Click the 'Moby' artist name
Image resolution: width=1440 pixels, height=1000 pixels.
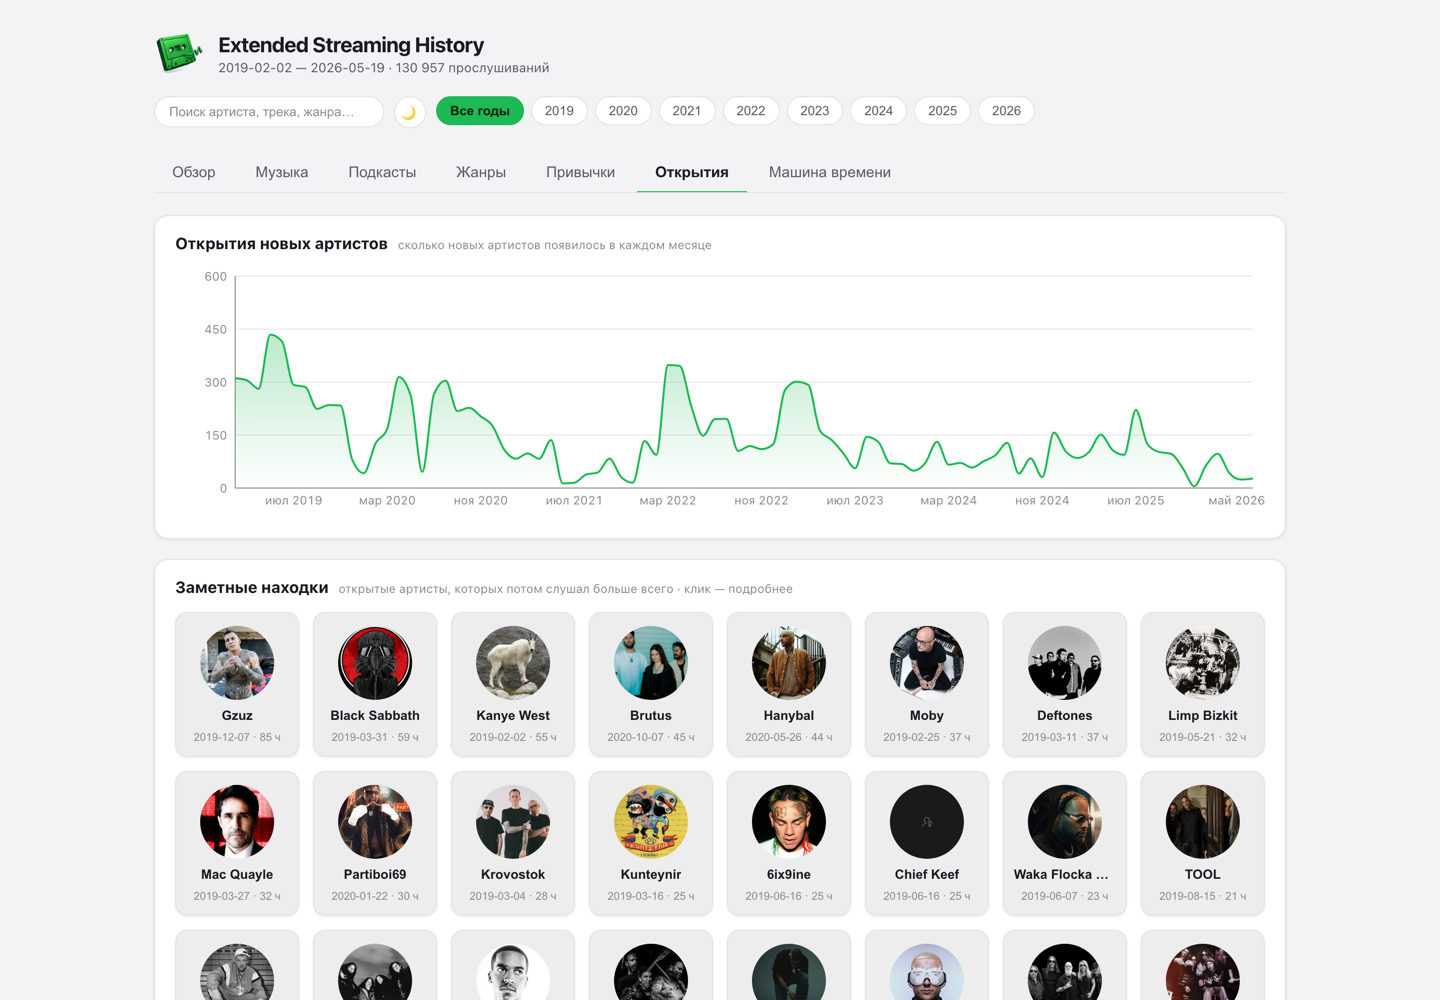click(927, 716)
